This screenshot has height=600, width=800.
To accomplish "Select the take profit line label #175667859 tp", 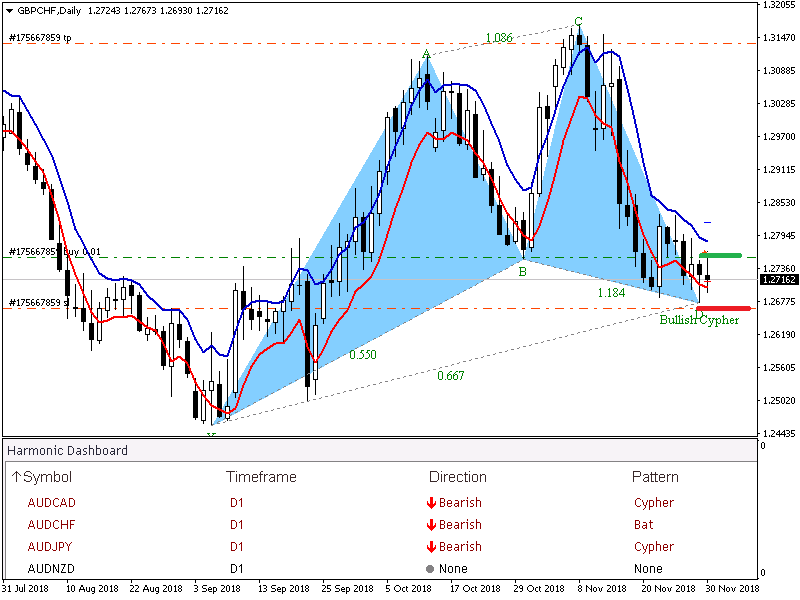I will (x=40, y=38).
